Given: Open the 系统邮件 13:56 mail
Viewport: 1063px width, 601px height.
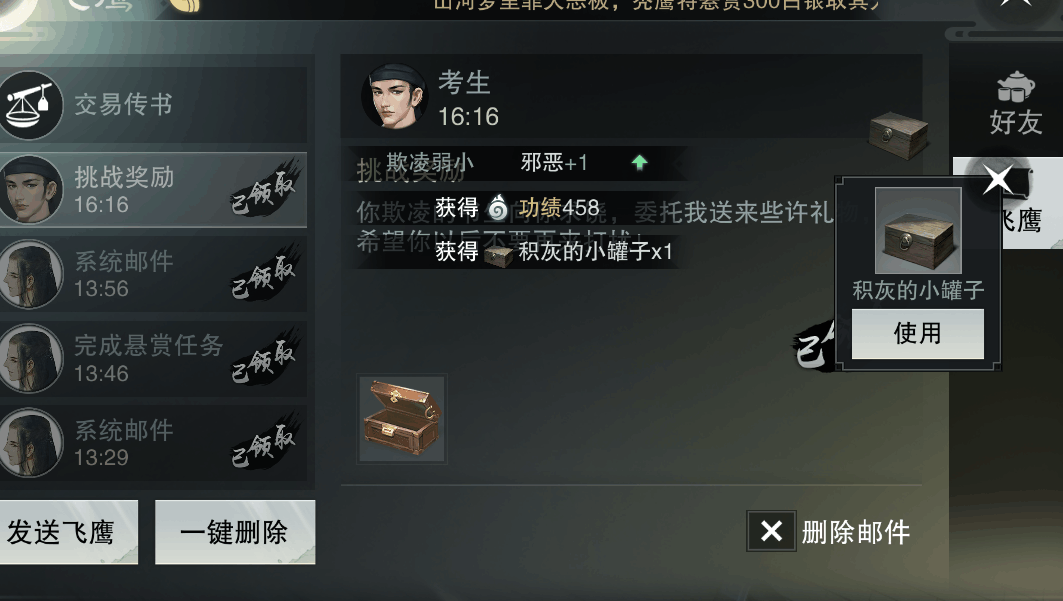Looking at the screenshot, I should point(153,274).
